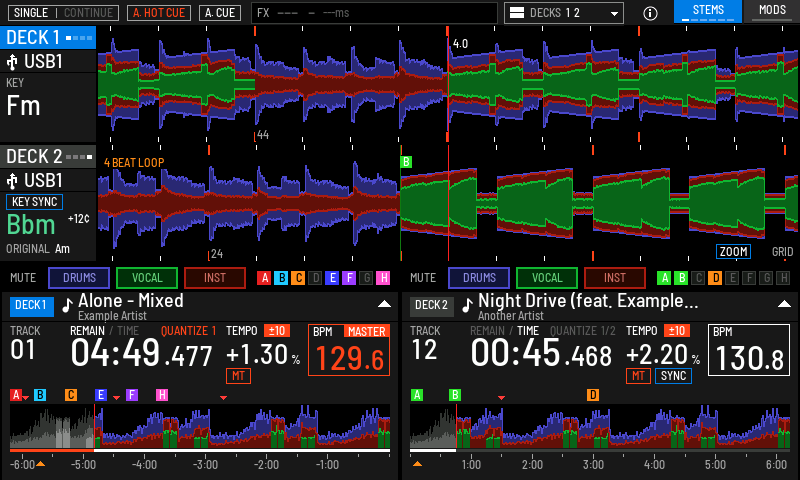Click music note icon beside Alone - Mixed
This screenshot has width=800, height=480.
click(67, 305)
